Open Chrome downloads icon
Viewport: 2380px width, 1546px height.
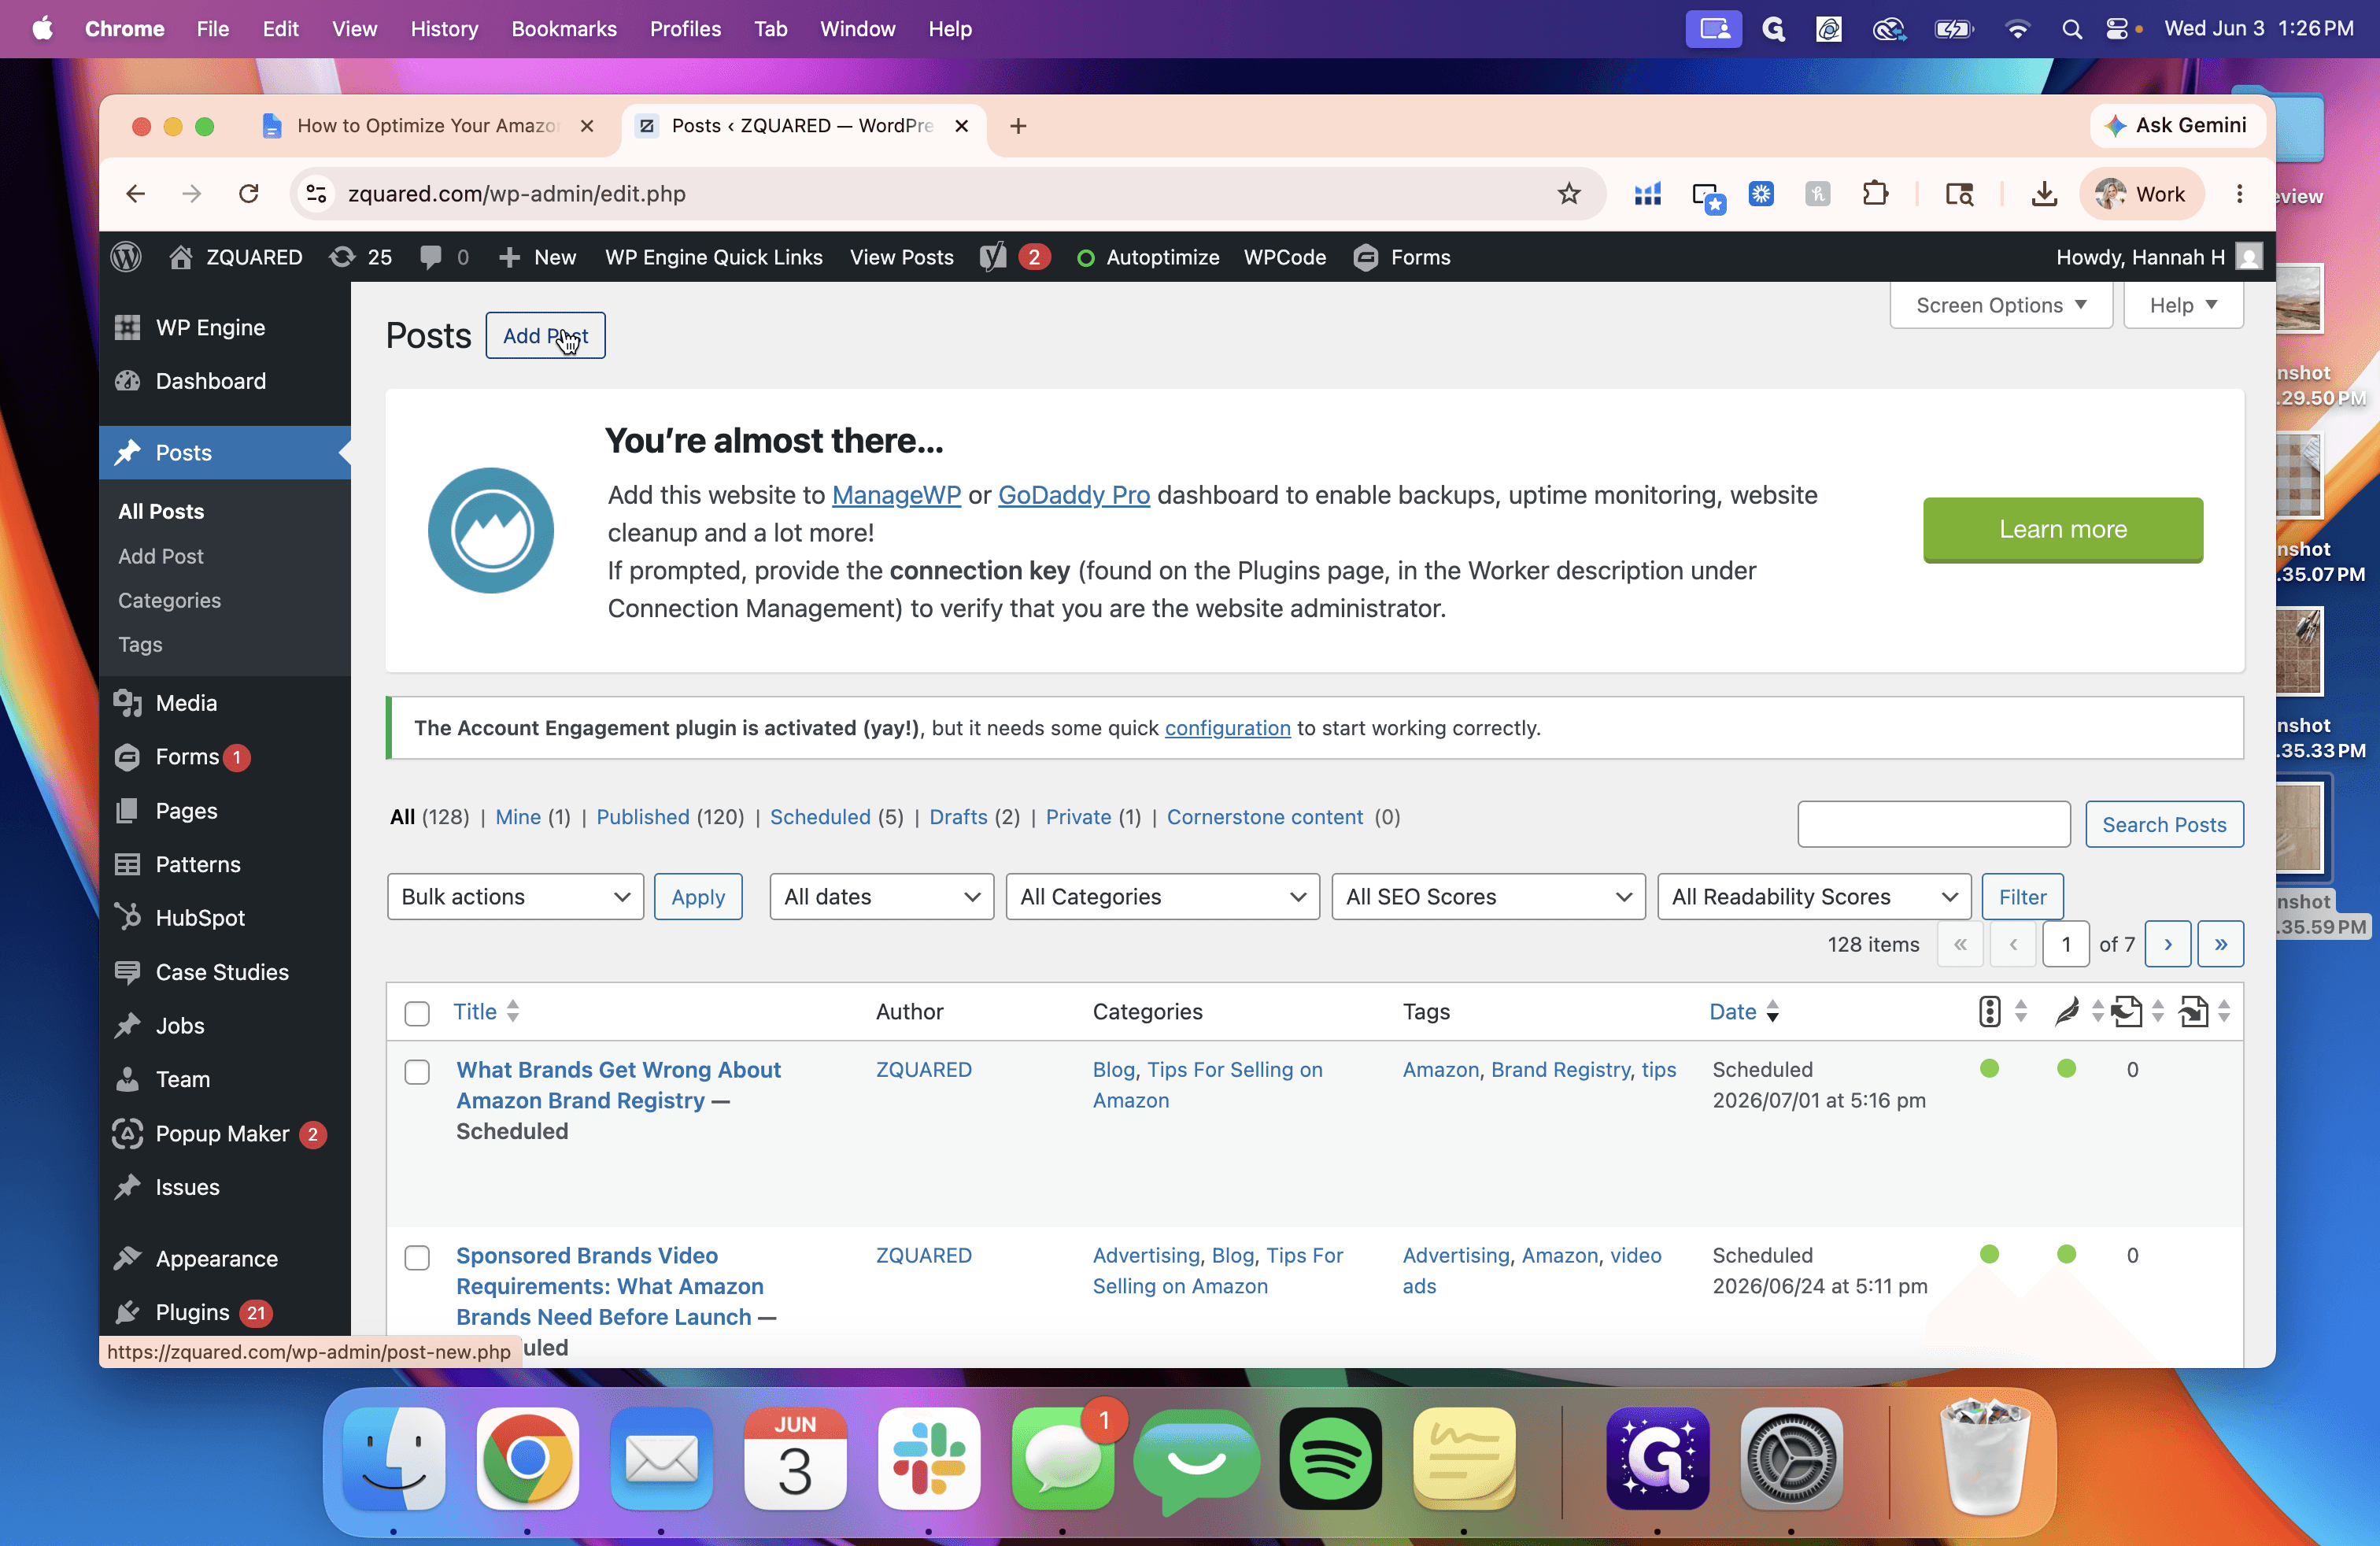tap(2044, 193)
